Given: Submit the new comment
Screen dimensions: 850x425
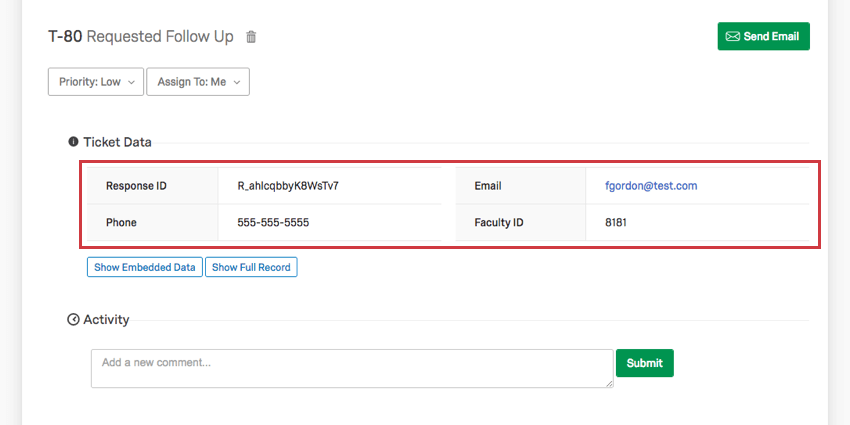Looking at the screenshot, I should [x=645, y=363].
